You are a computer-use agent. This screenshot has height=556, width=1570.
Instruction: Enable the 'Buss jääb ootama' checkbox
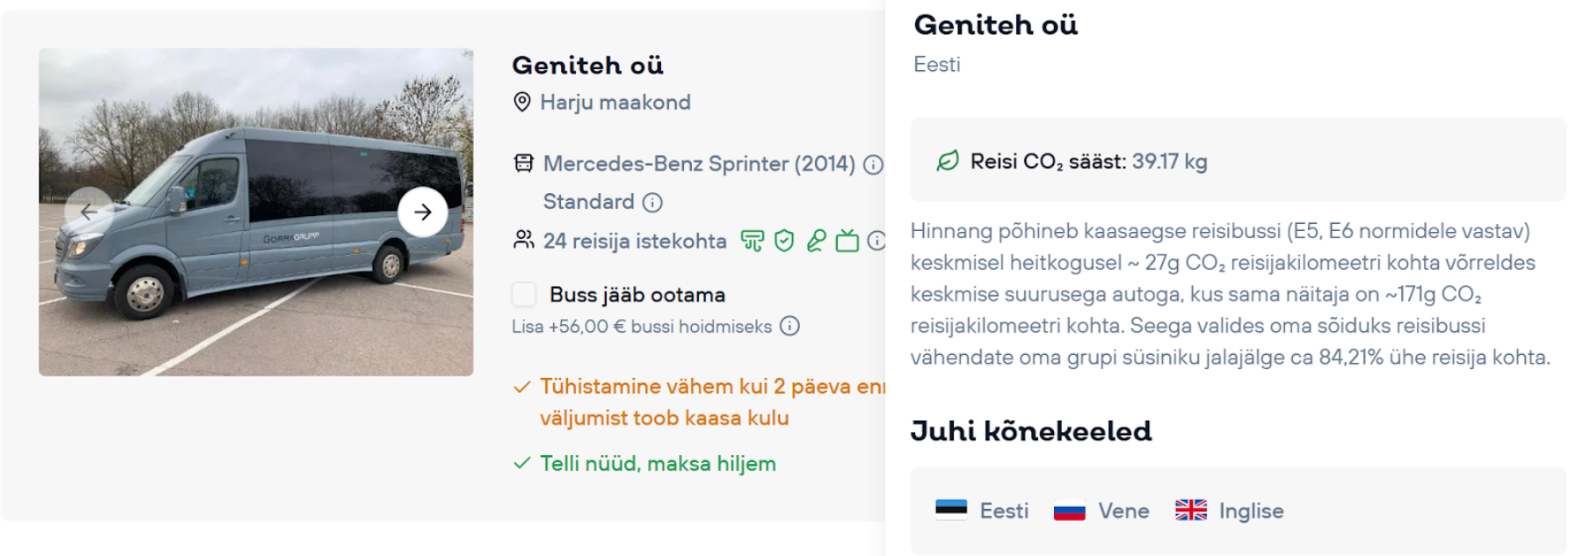(x=524, y=294)
